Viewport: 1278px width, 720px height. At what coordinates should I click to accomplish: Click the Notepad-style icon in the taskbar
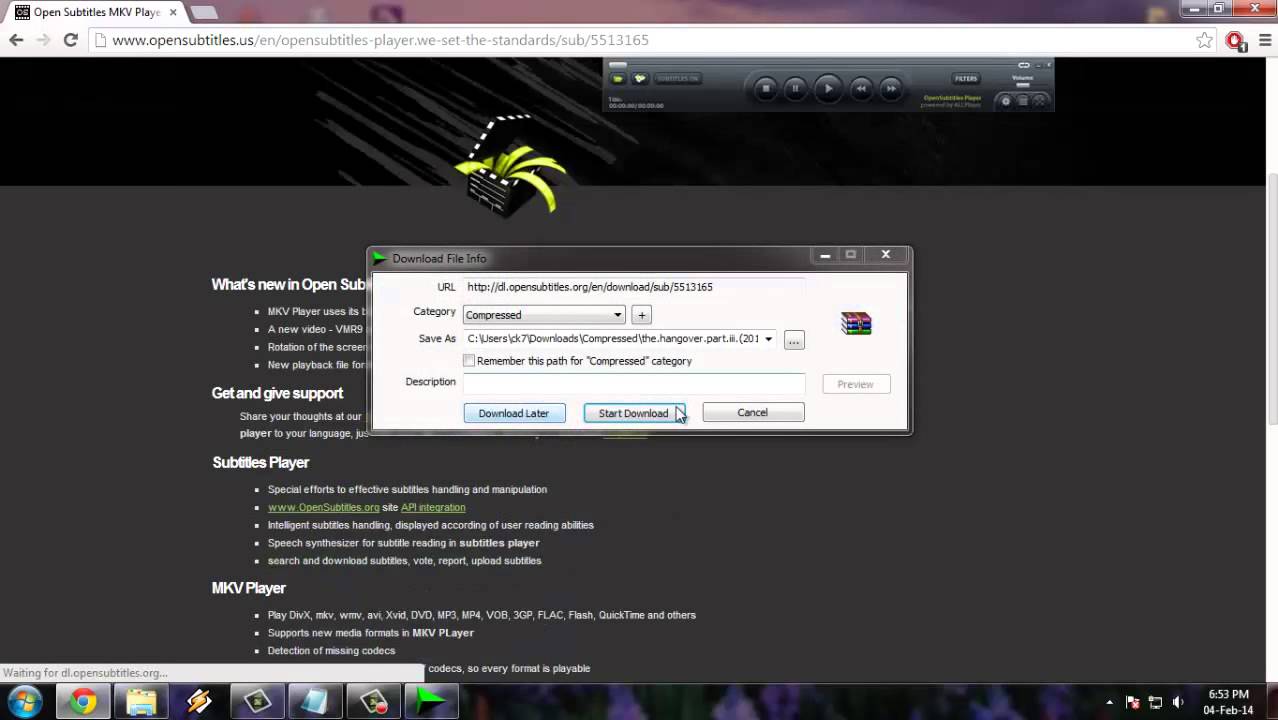(x=315, y=702)
